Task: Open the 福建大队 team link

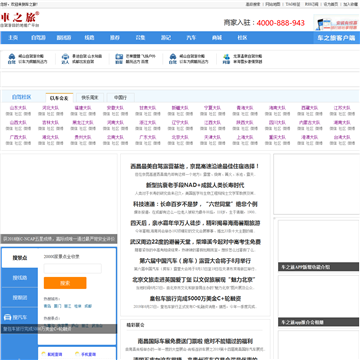Action: coord(83,108)
